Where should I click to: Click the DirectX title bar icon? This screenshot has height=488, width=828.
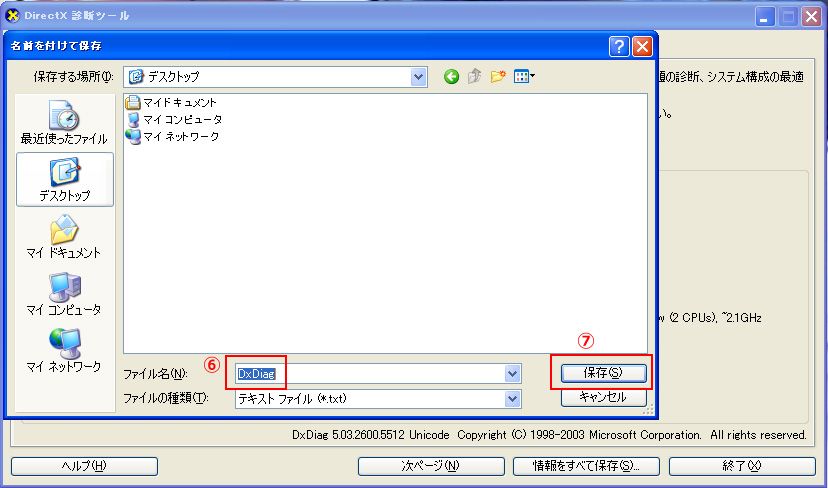pyautogui.click(x=13, y=16)
